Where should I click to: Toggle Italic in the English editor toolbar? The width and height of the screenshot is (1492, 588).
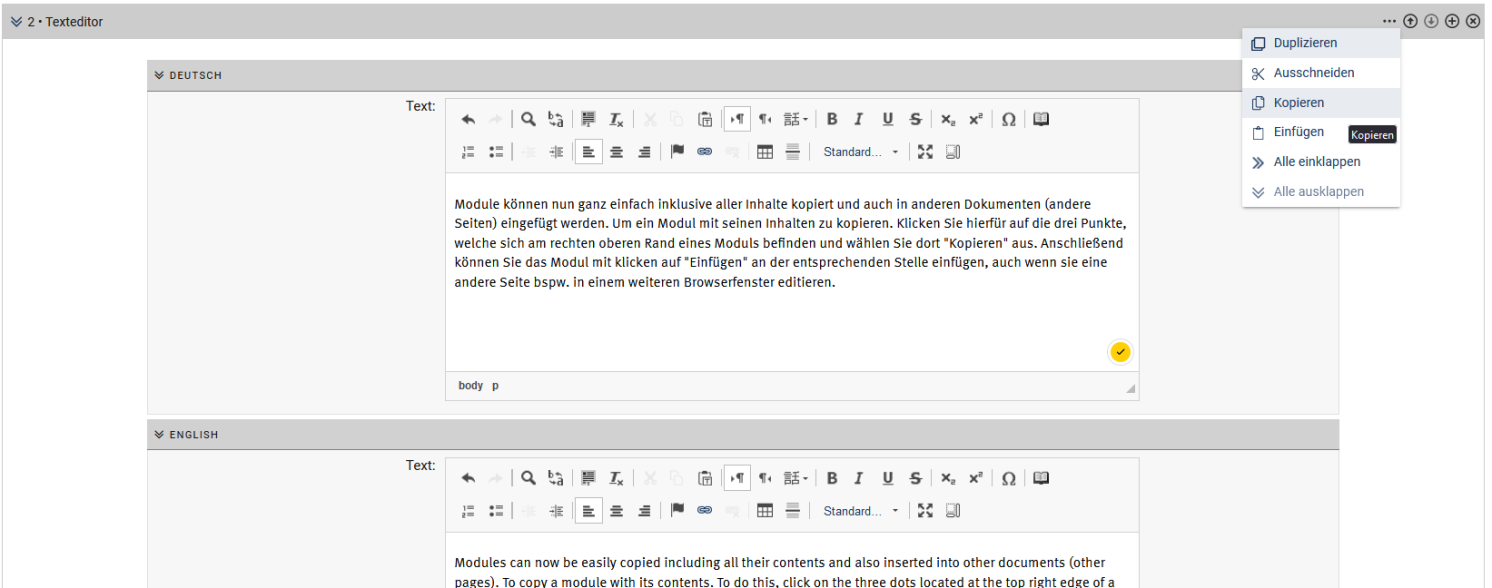coord(858,479)
